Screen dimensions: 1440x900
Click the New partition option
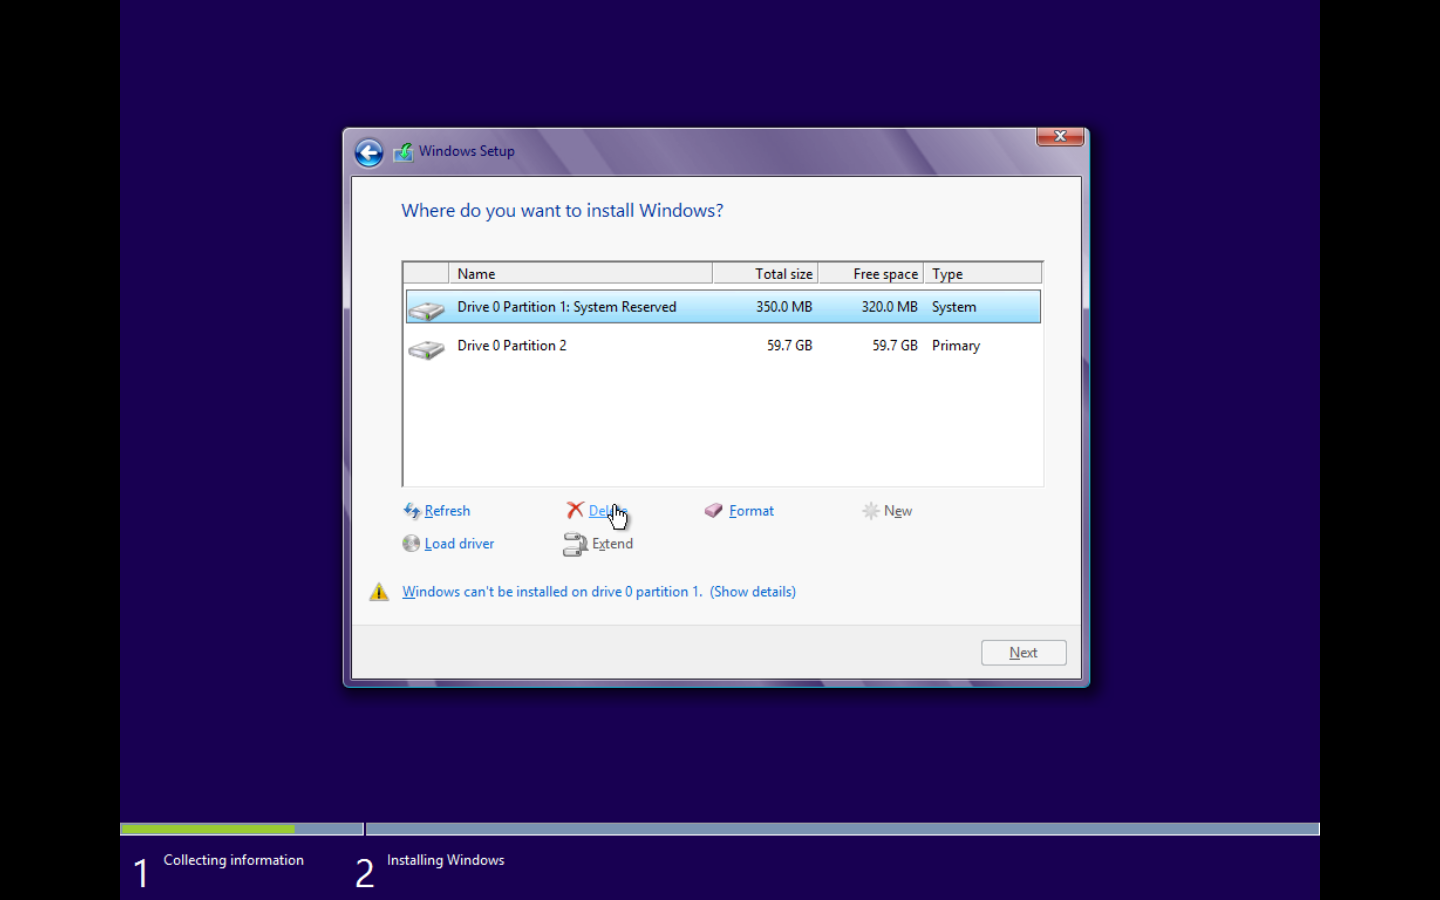coord(898,511)
